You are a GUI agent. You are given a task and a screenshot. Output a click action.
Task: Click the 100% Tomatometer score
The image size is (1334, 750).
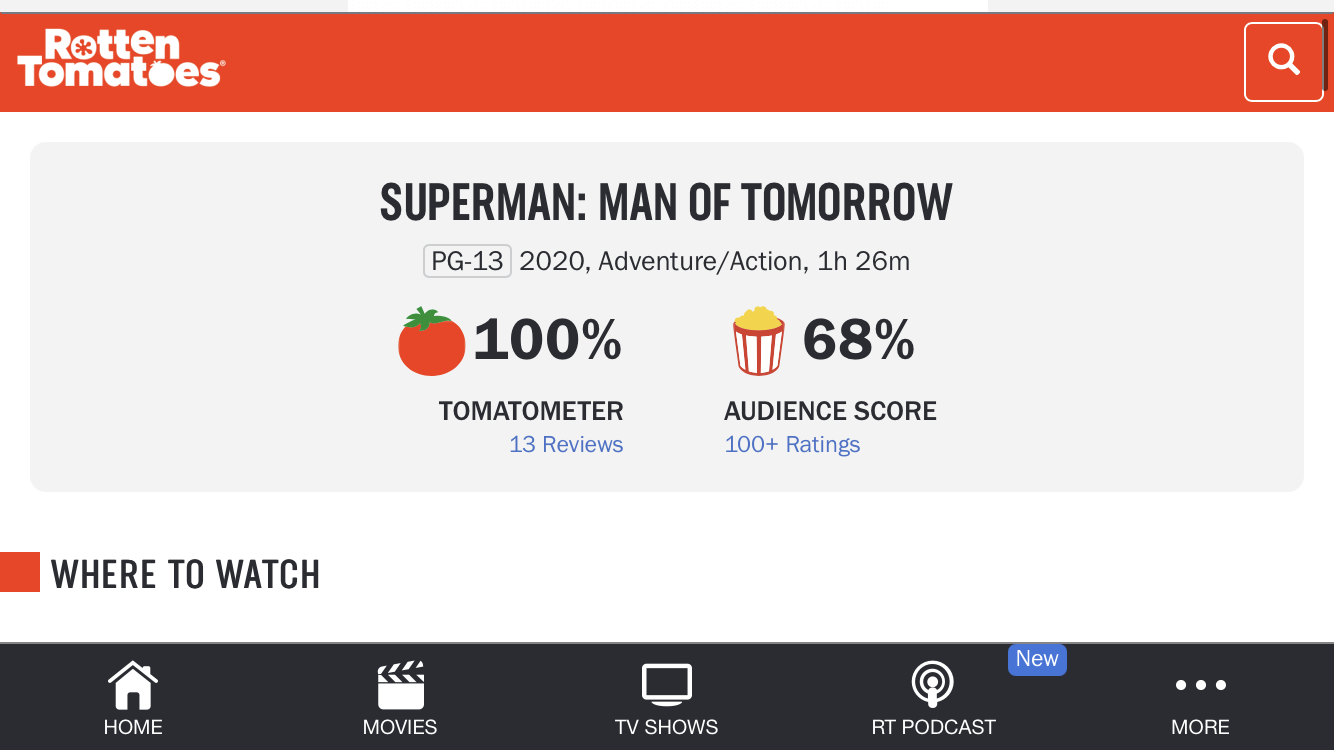click(547, 340)
